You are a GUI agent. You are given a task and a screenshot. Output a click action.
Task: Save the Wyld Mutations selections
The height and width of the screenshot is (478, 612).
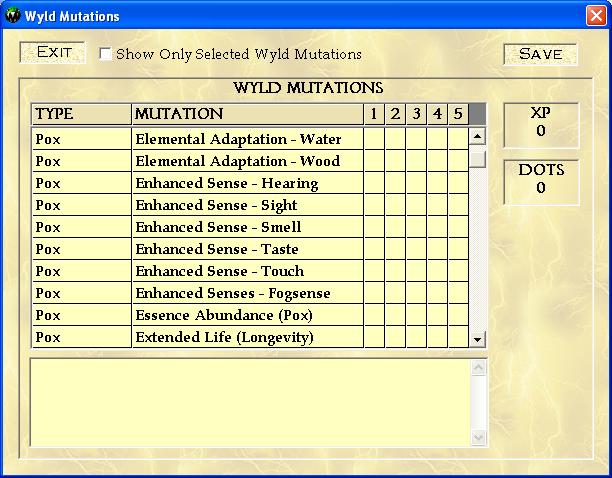[540, 54]
